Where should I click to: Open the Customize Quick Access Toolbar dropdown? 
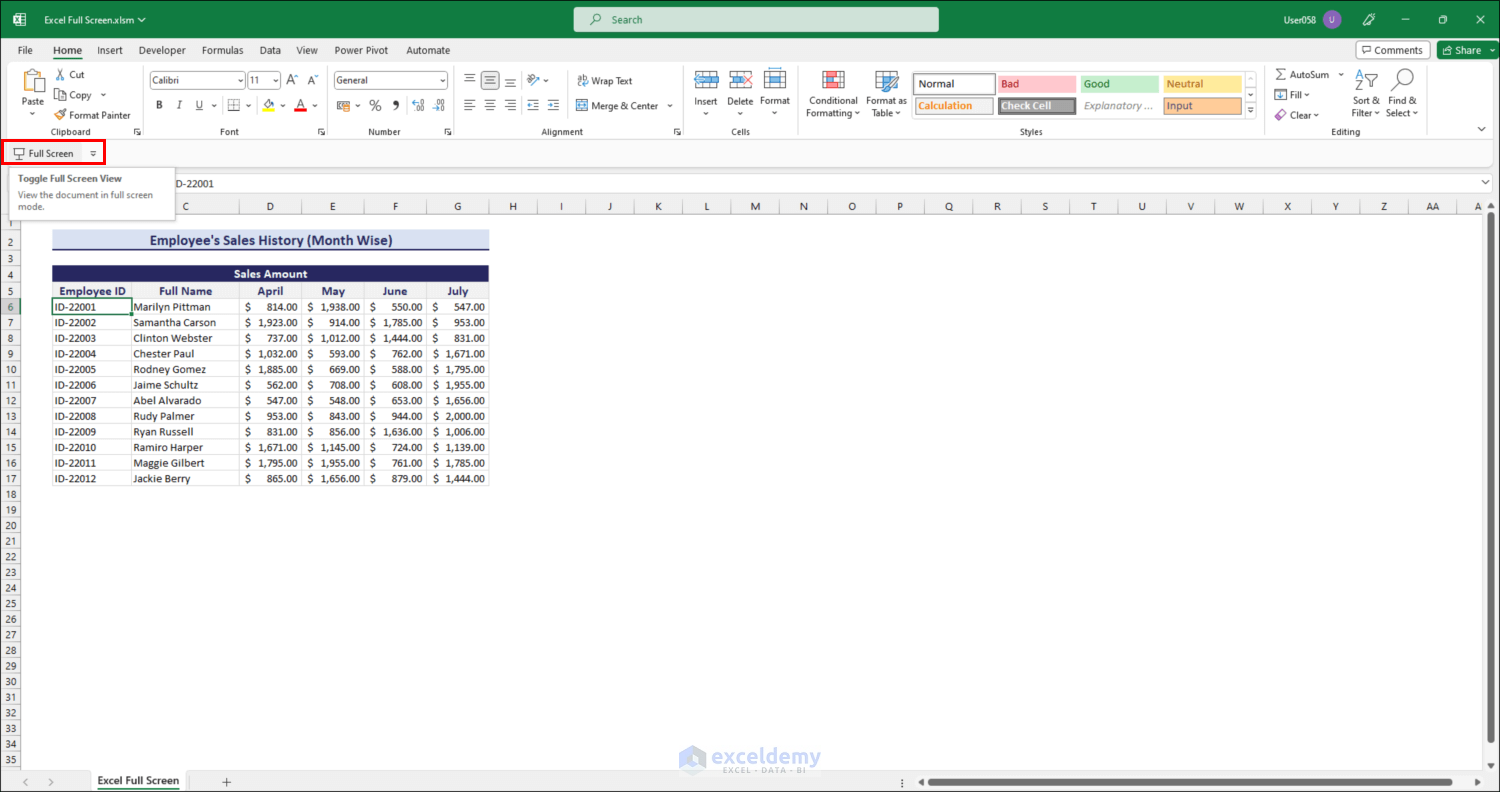point(93,154)
